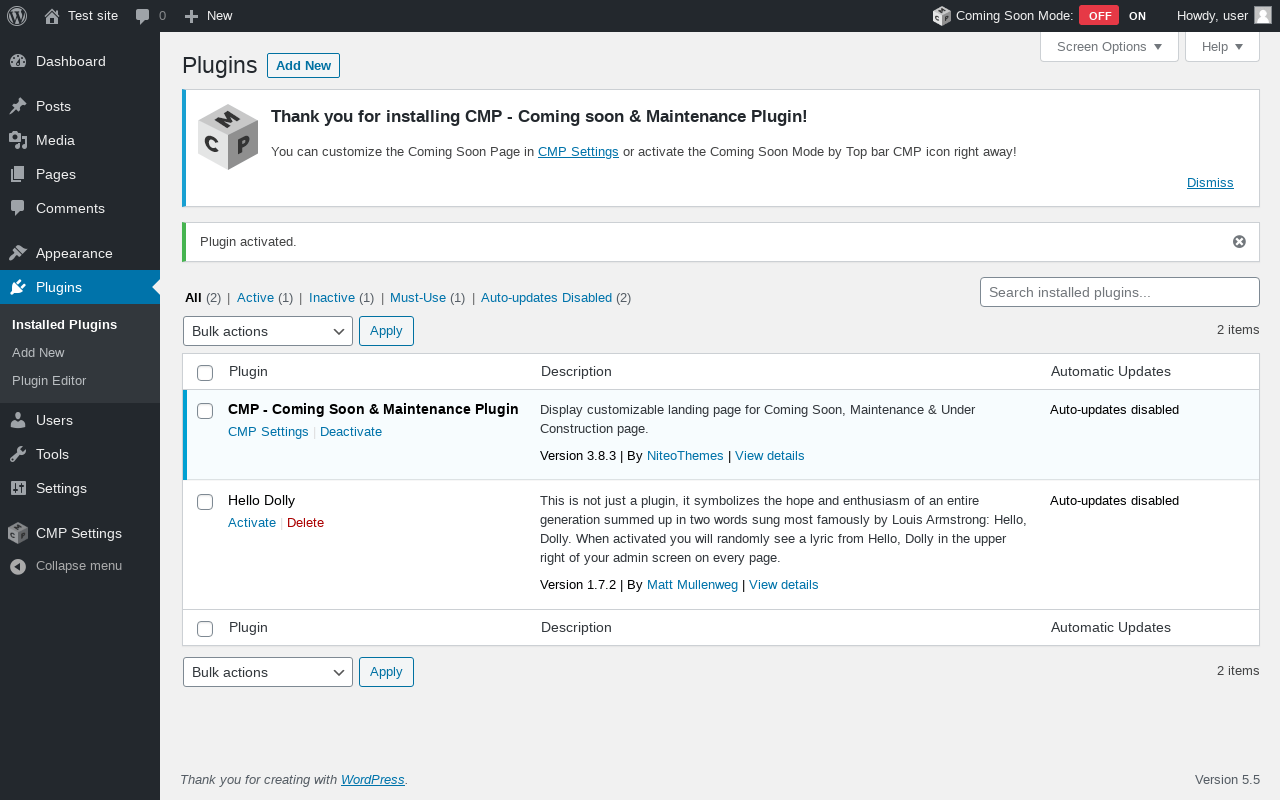Filter plugins by Inactive
Screen dimensions: 1280x800
(332, 298)
